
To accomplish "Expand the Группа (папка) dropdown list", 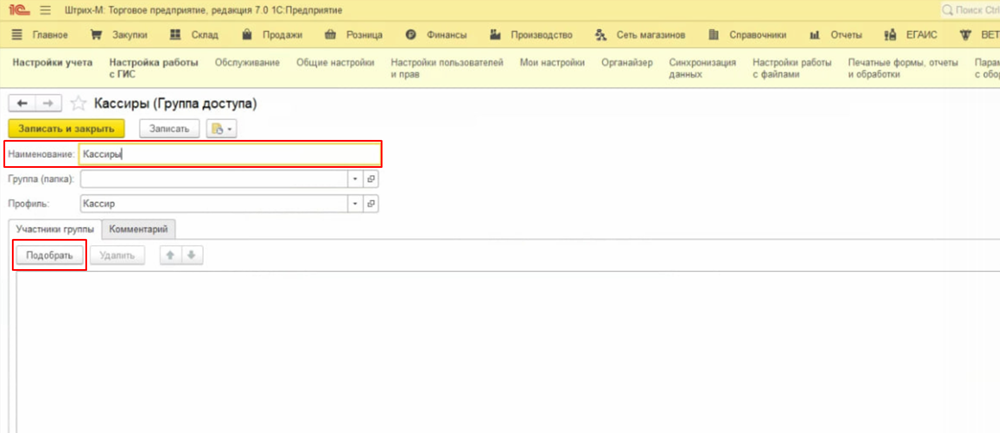I will pyautogui.click(x=354, y=178).
